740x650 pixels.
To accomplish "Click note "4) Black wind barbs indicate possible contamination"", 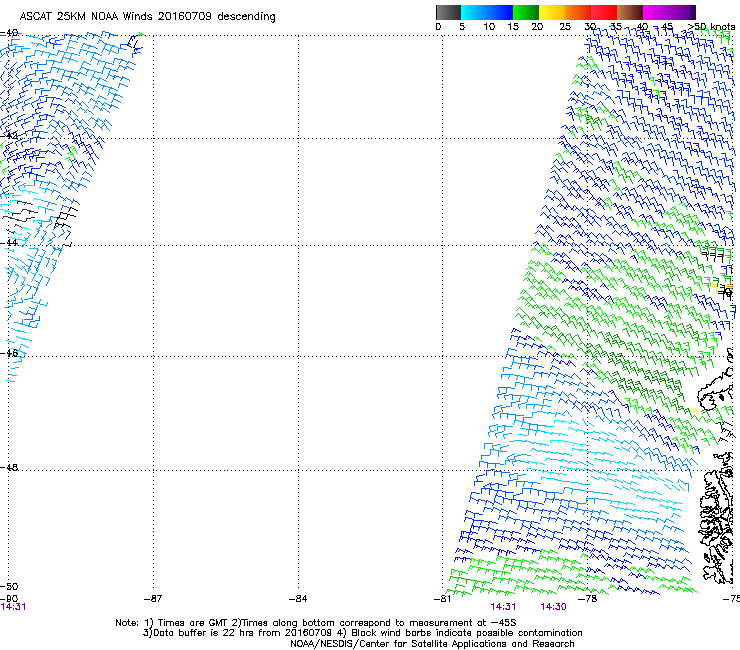I will (x=459, y=633).
